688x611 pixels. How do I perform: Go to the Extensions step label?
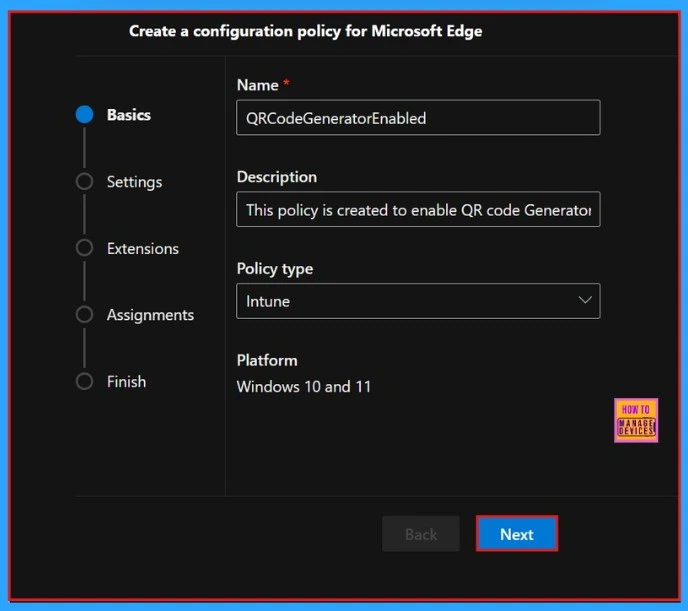click(143, 249)
